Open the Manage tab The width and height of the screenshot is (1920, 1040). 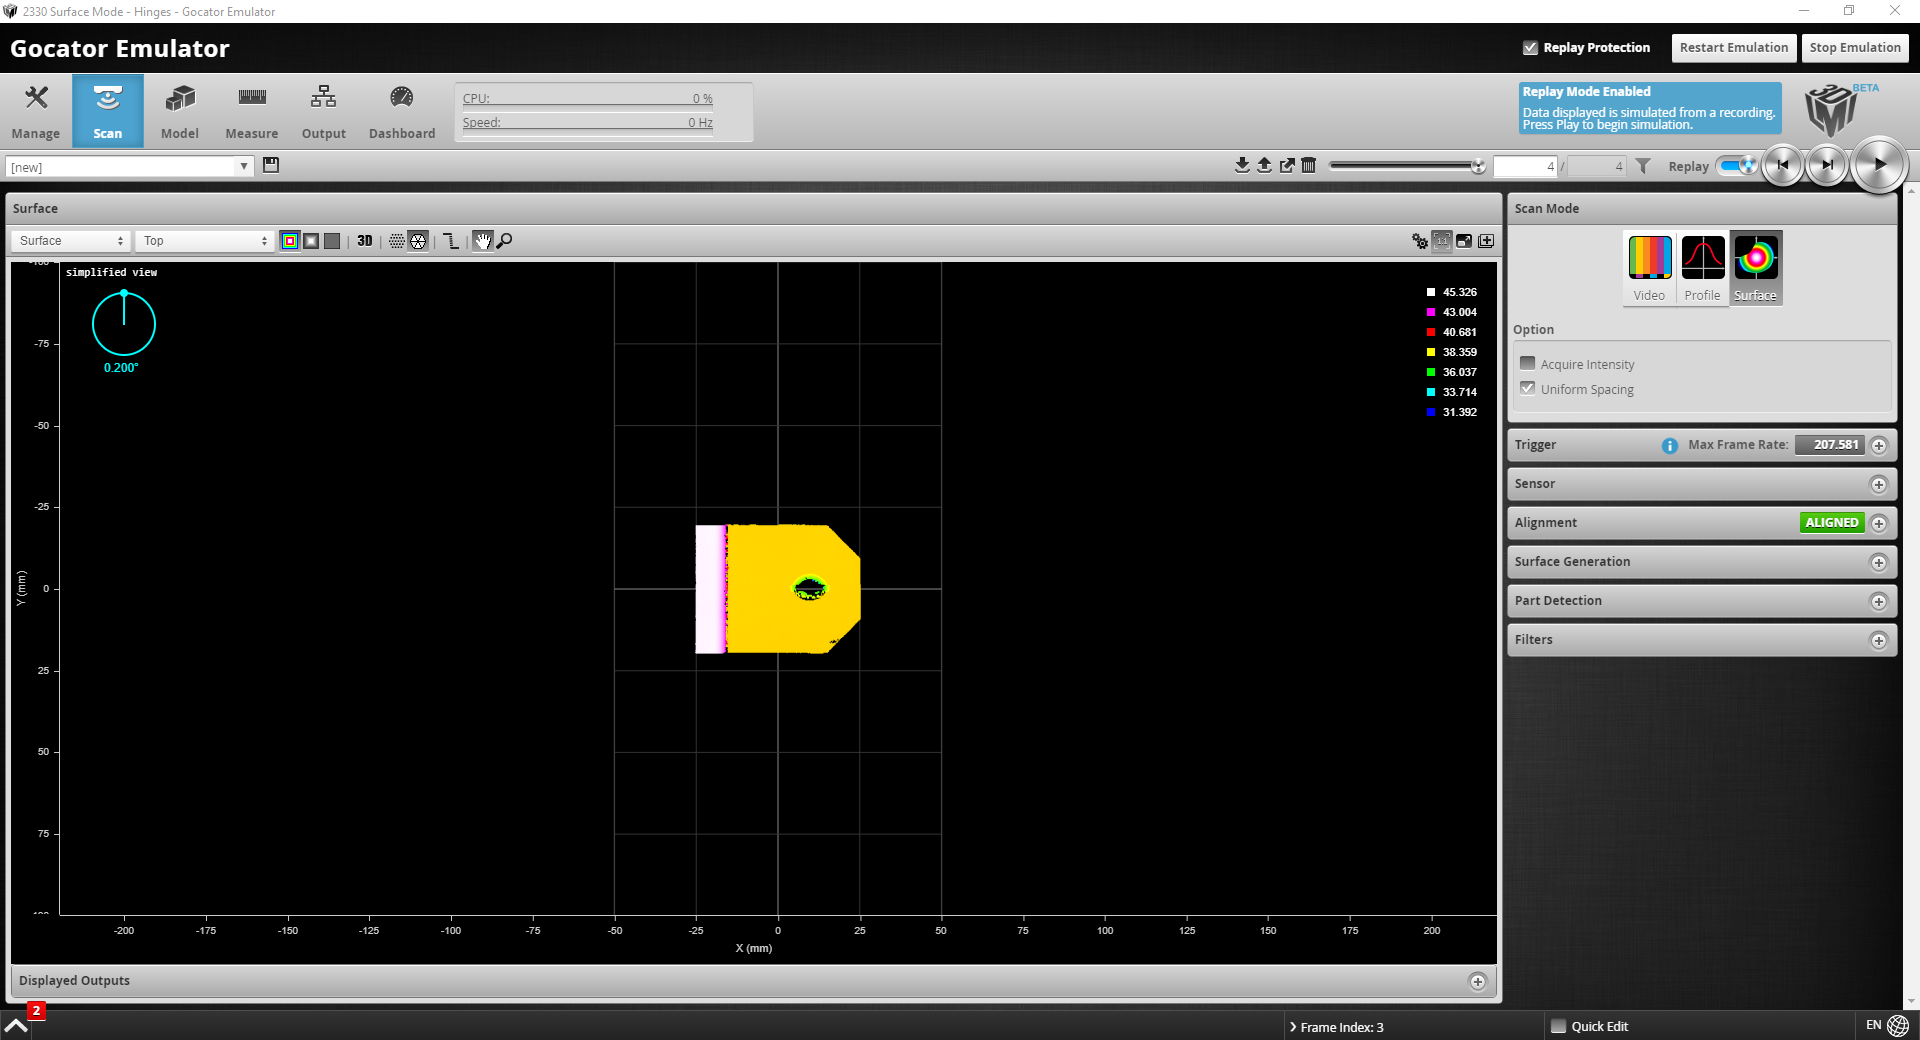(36, 111)
